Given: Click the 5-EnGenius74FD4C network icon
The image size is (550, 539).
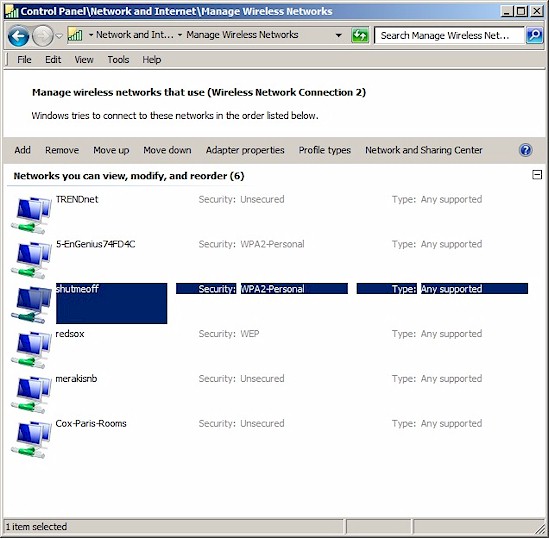Looking at the screenshot, I should tap(31, 260).
